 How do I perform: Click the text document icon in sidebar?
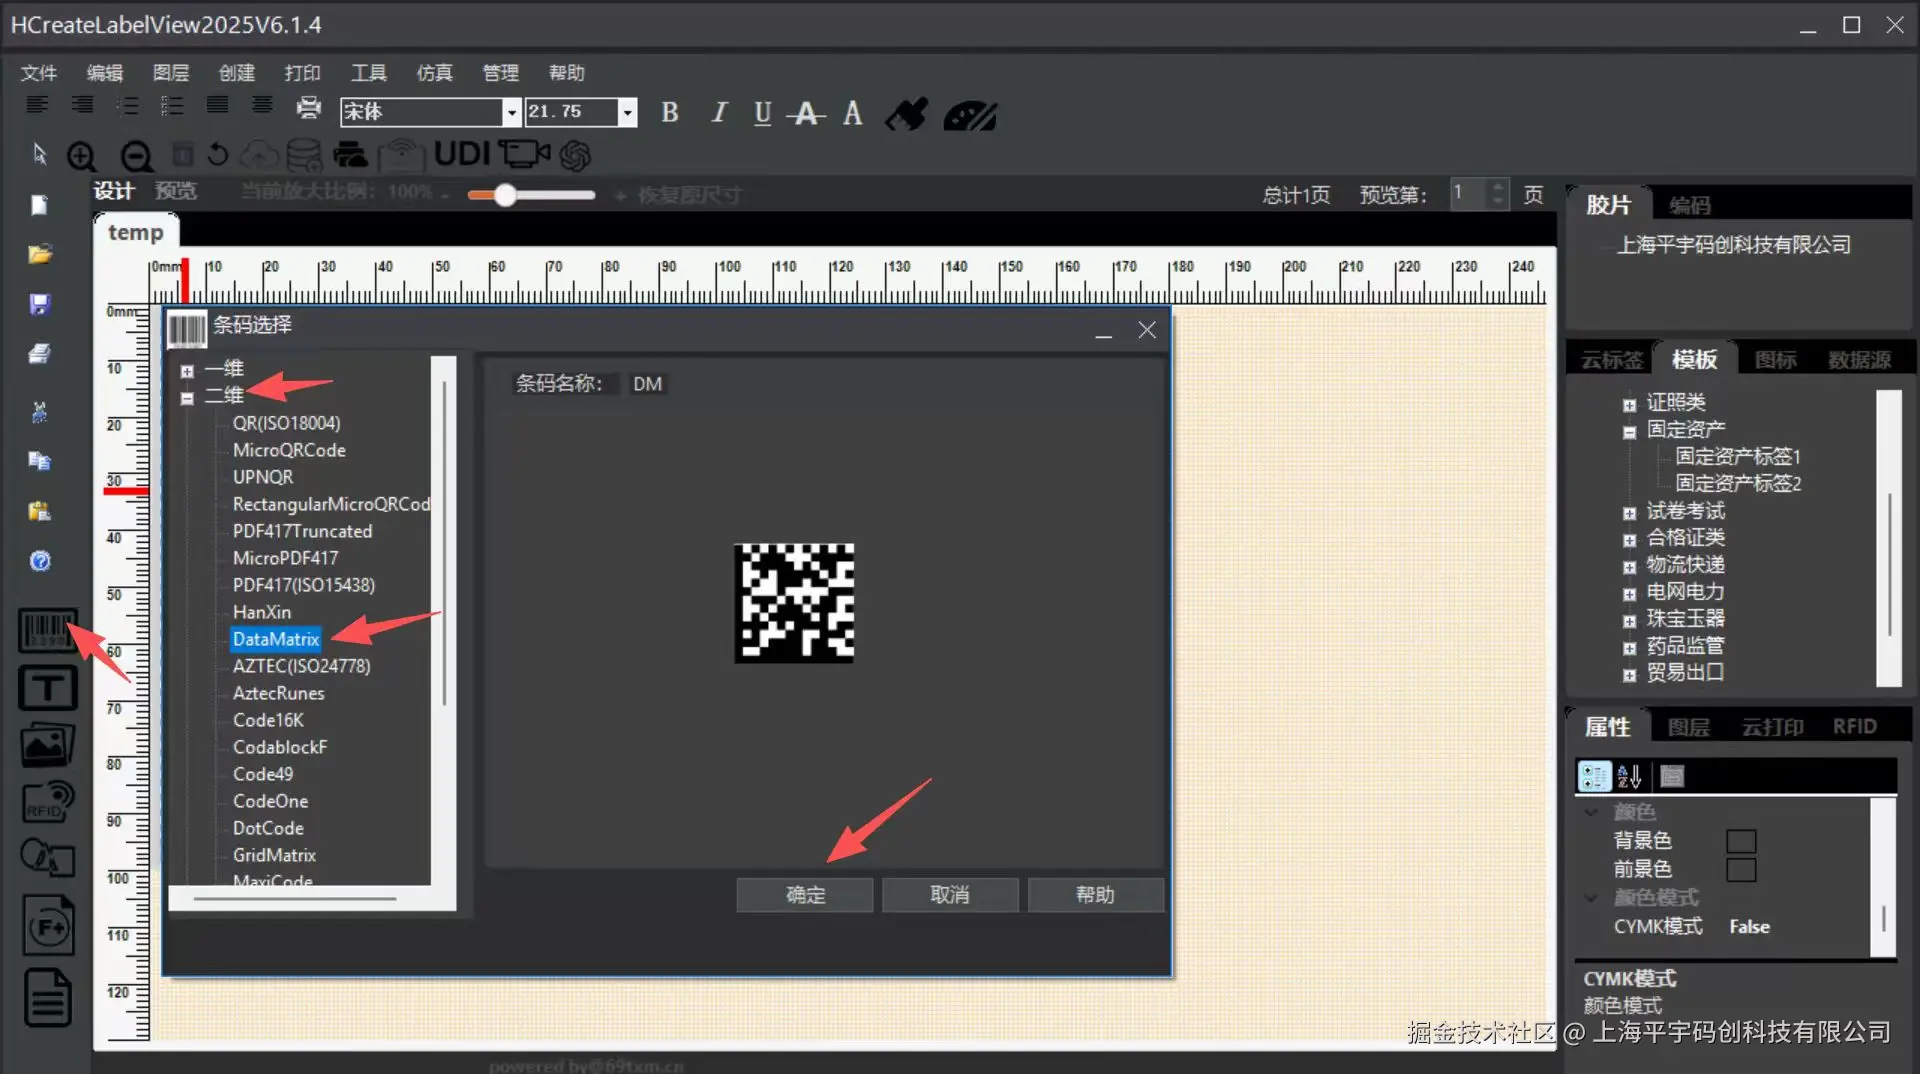click(47, 997)
